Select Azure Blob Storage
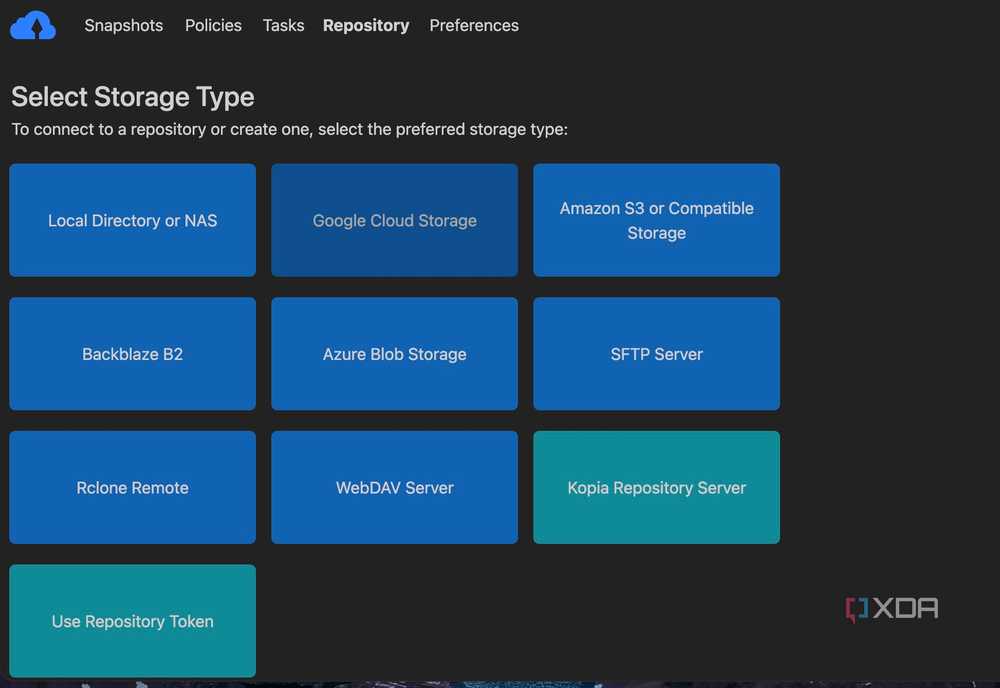The height and width of the screenshot is (688, 1000). [x=395, y=354]
